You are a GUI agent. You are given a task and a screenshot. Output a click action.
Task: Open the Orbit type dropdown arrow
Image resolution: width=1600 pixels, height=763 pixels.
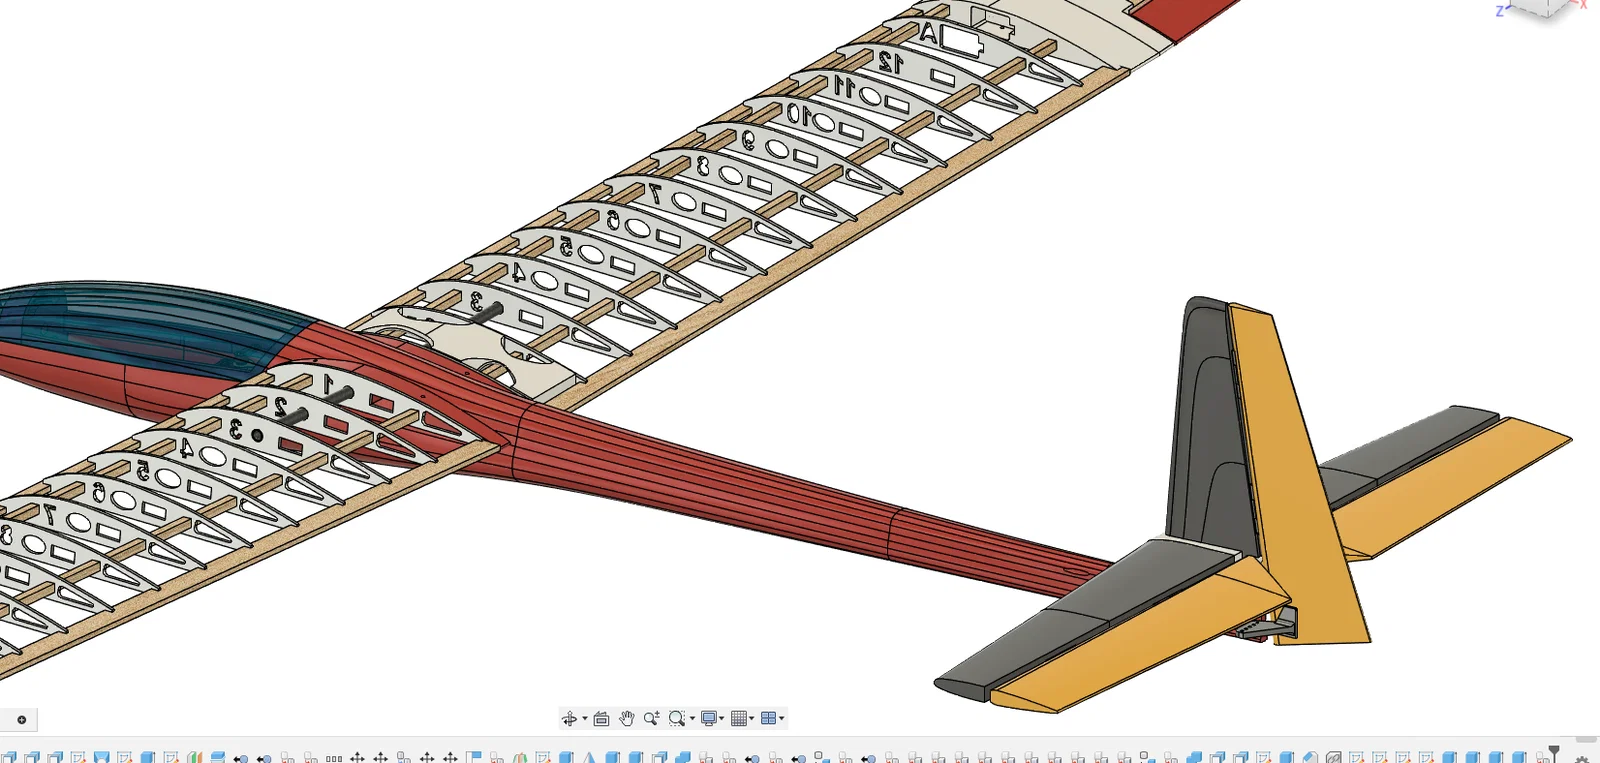point(585,719)
